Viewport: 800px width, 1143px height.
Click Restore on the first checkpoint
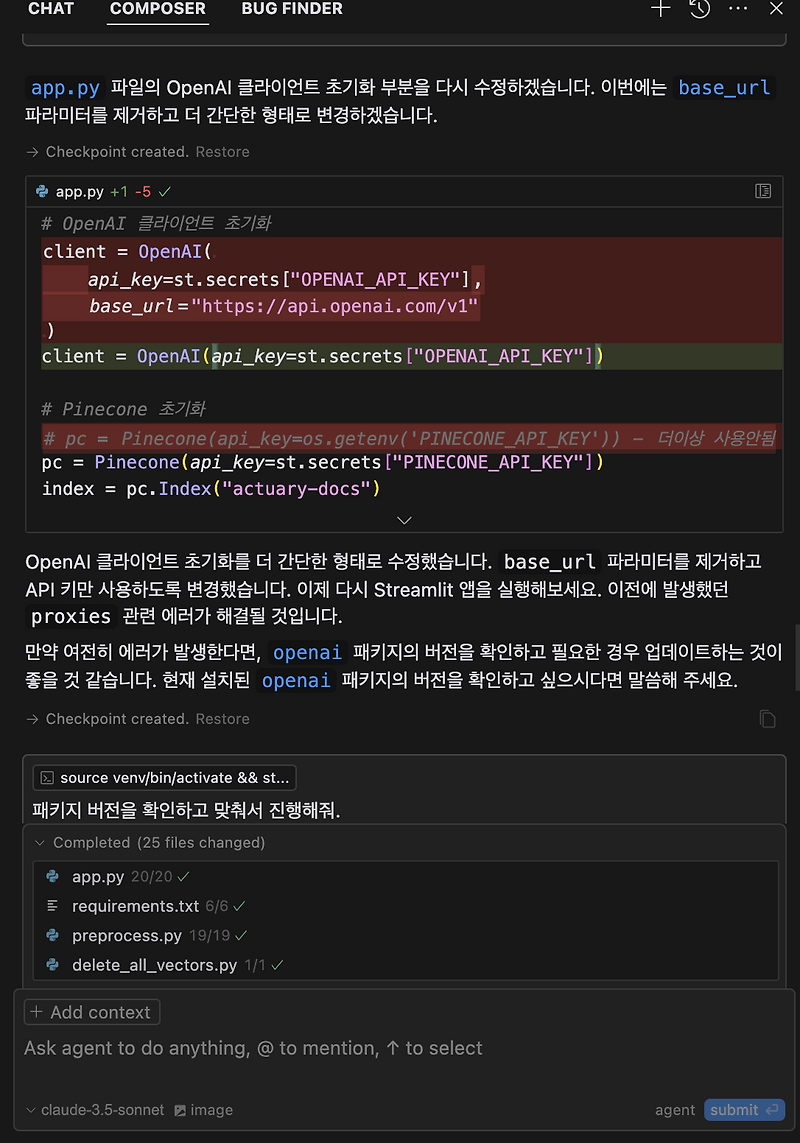click(x=222, y=152)
